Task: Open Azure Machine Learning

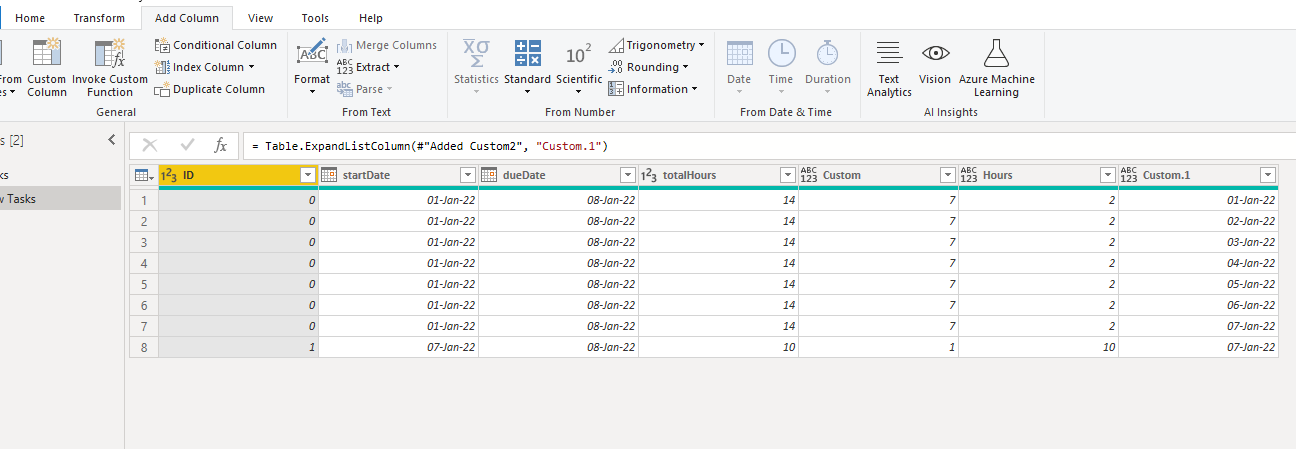Action: click(x=997, y=67)
